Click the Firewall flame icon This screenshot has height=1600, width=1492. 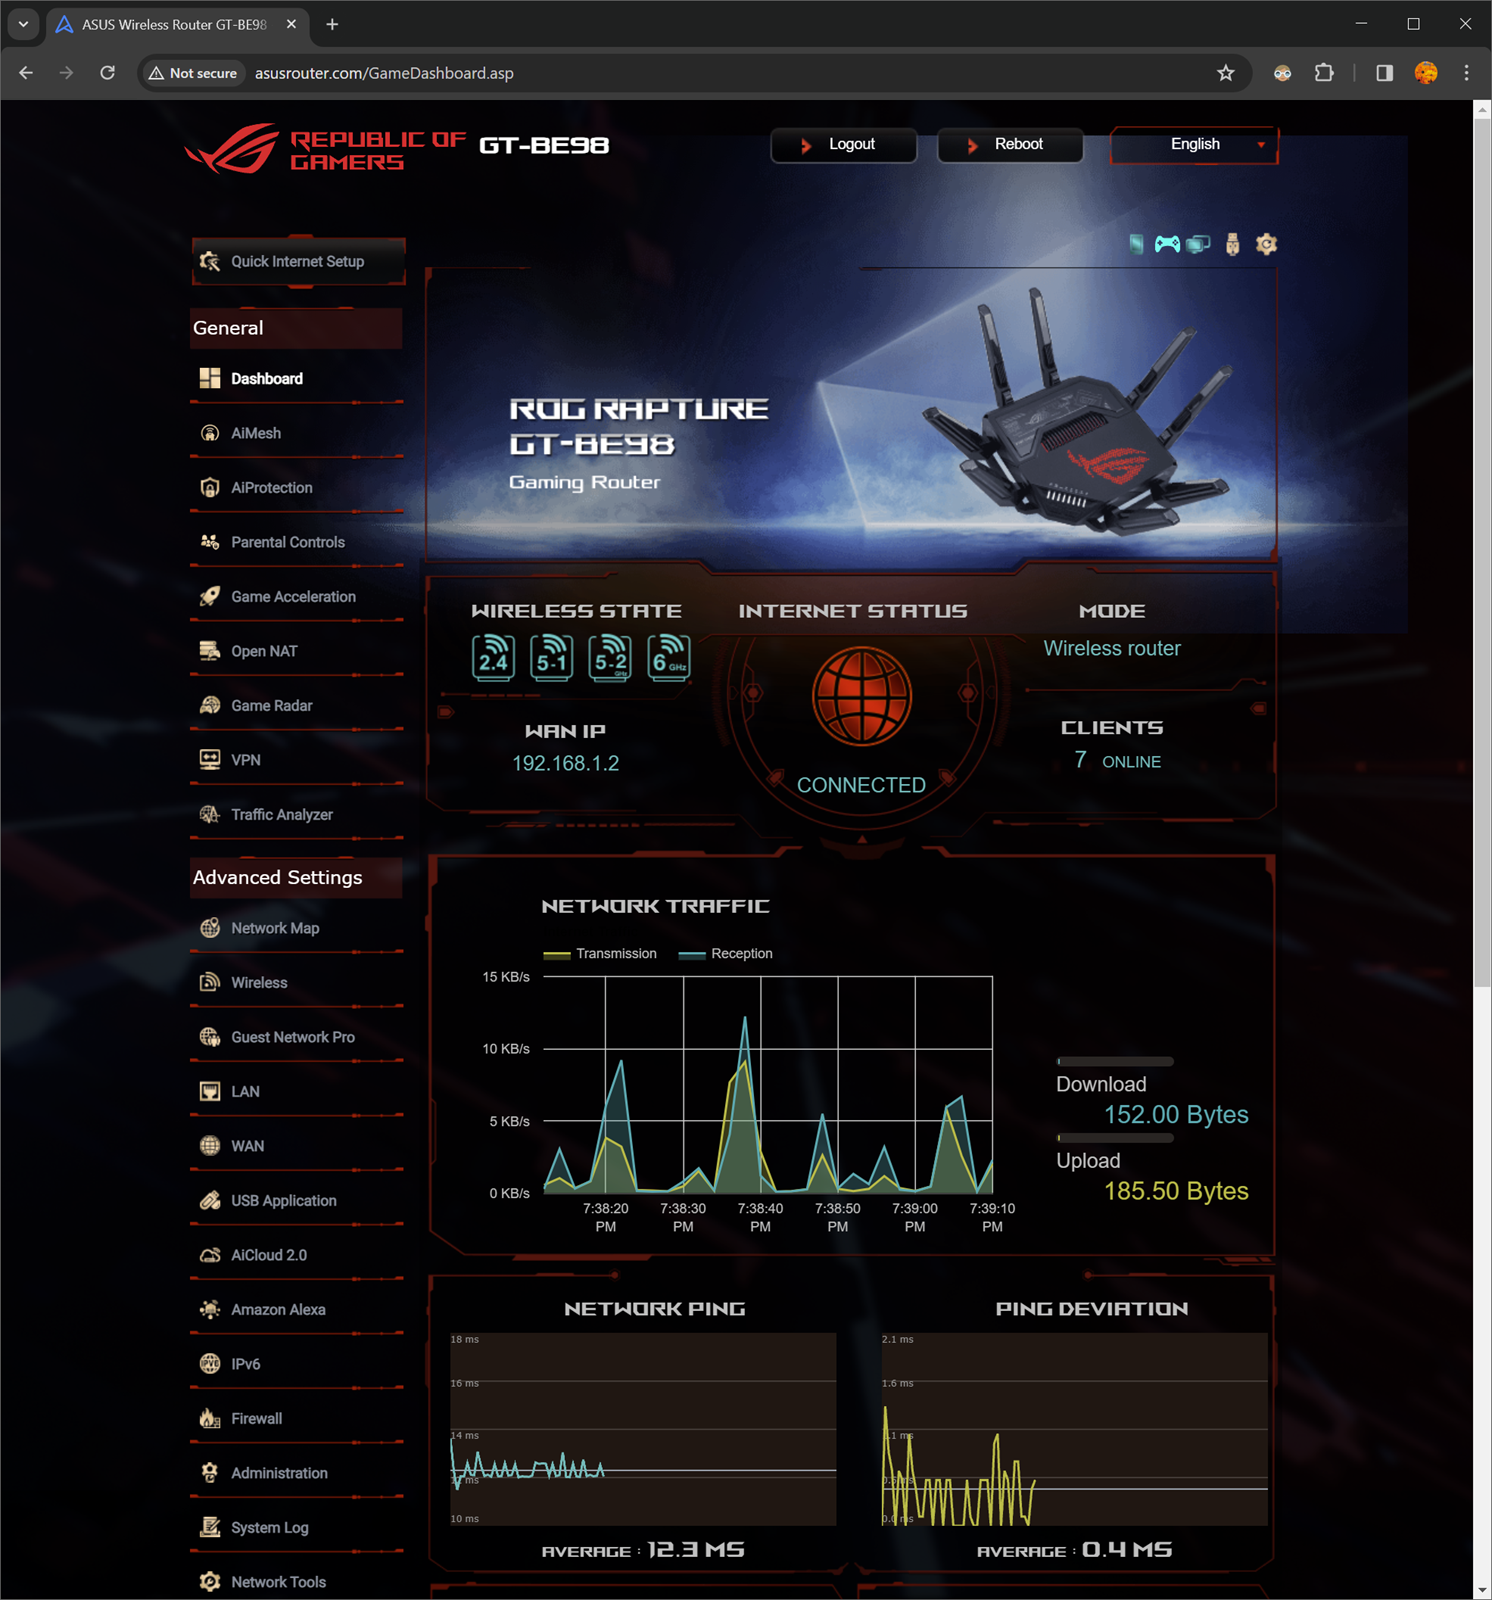(x=210, y=1418)
